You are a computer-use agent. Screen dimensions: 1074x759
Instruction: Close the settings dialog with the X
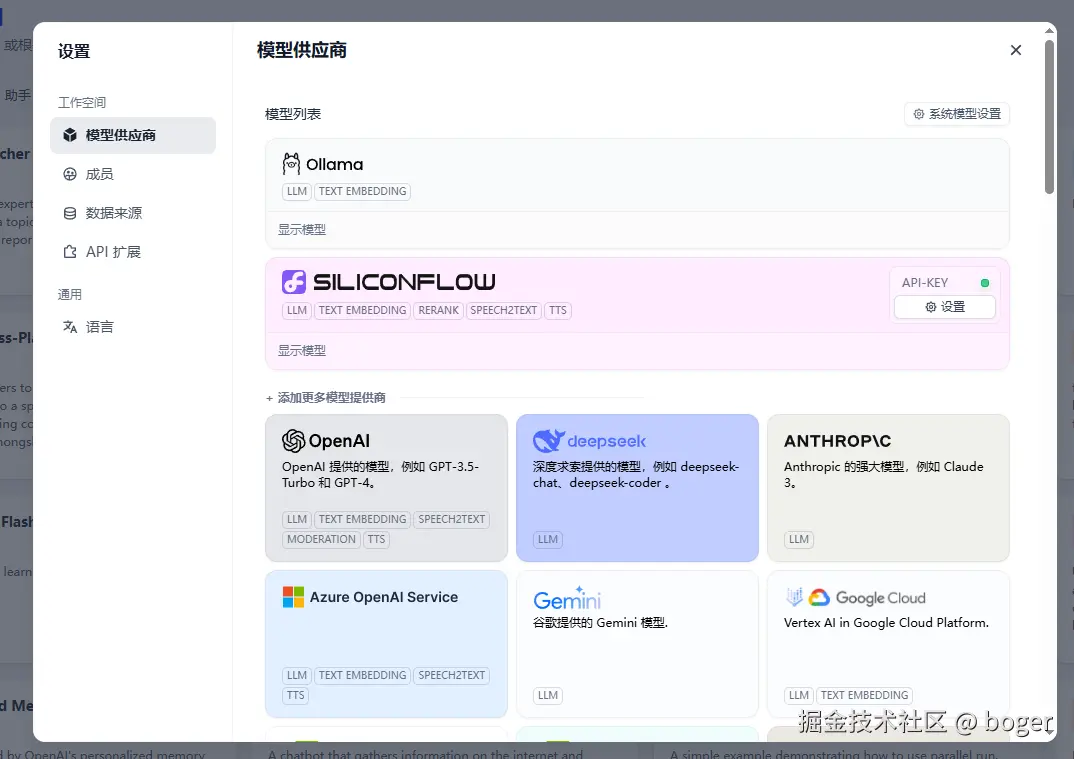click(1016, 50)
